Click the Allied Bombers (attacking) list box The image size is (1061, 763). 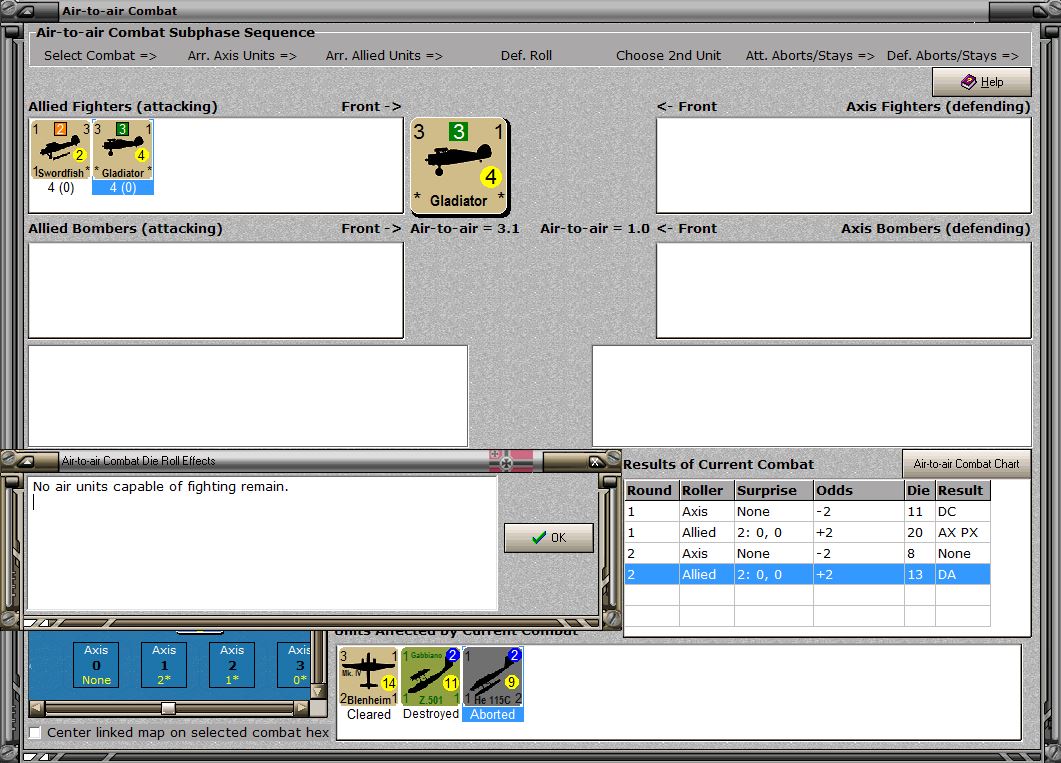tap(216, 290)
